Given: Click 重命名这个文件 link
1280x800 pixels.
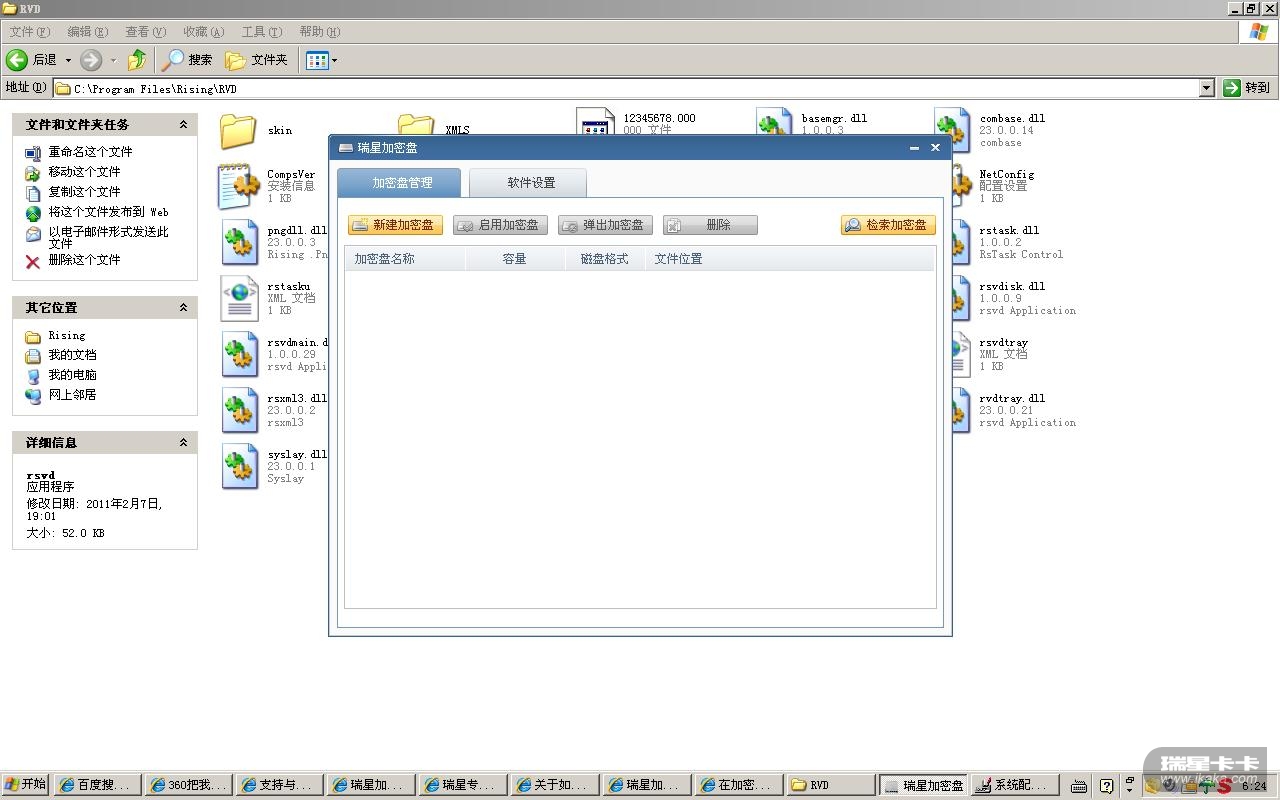Looking at the screenshot, I should coord(90,152).
